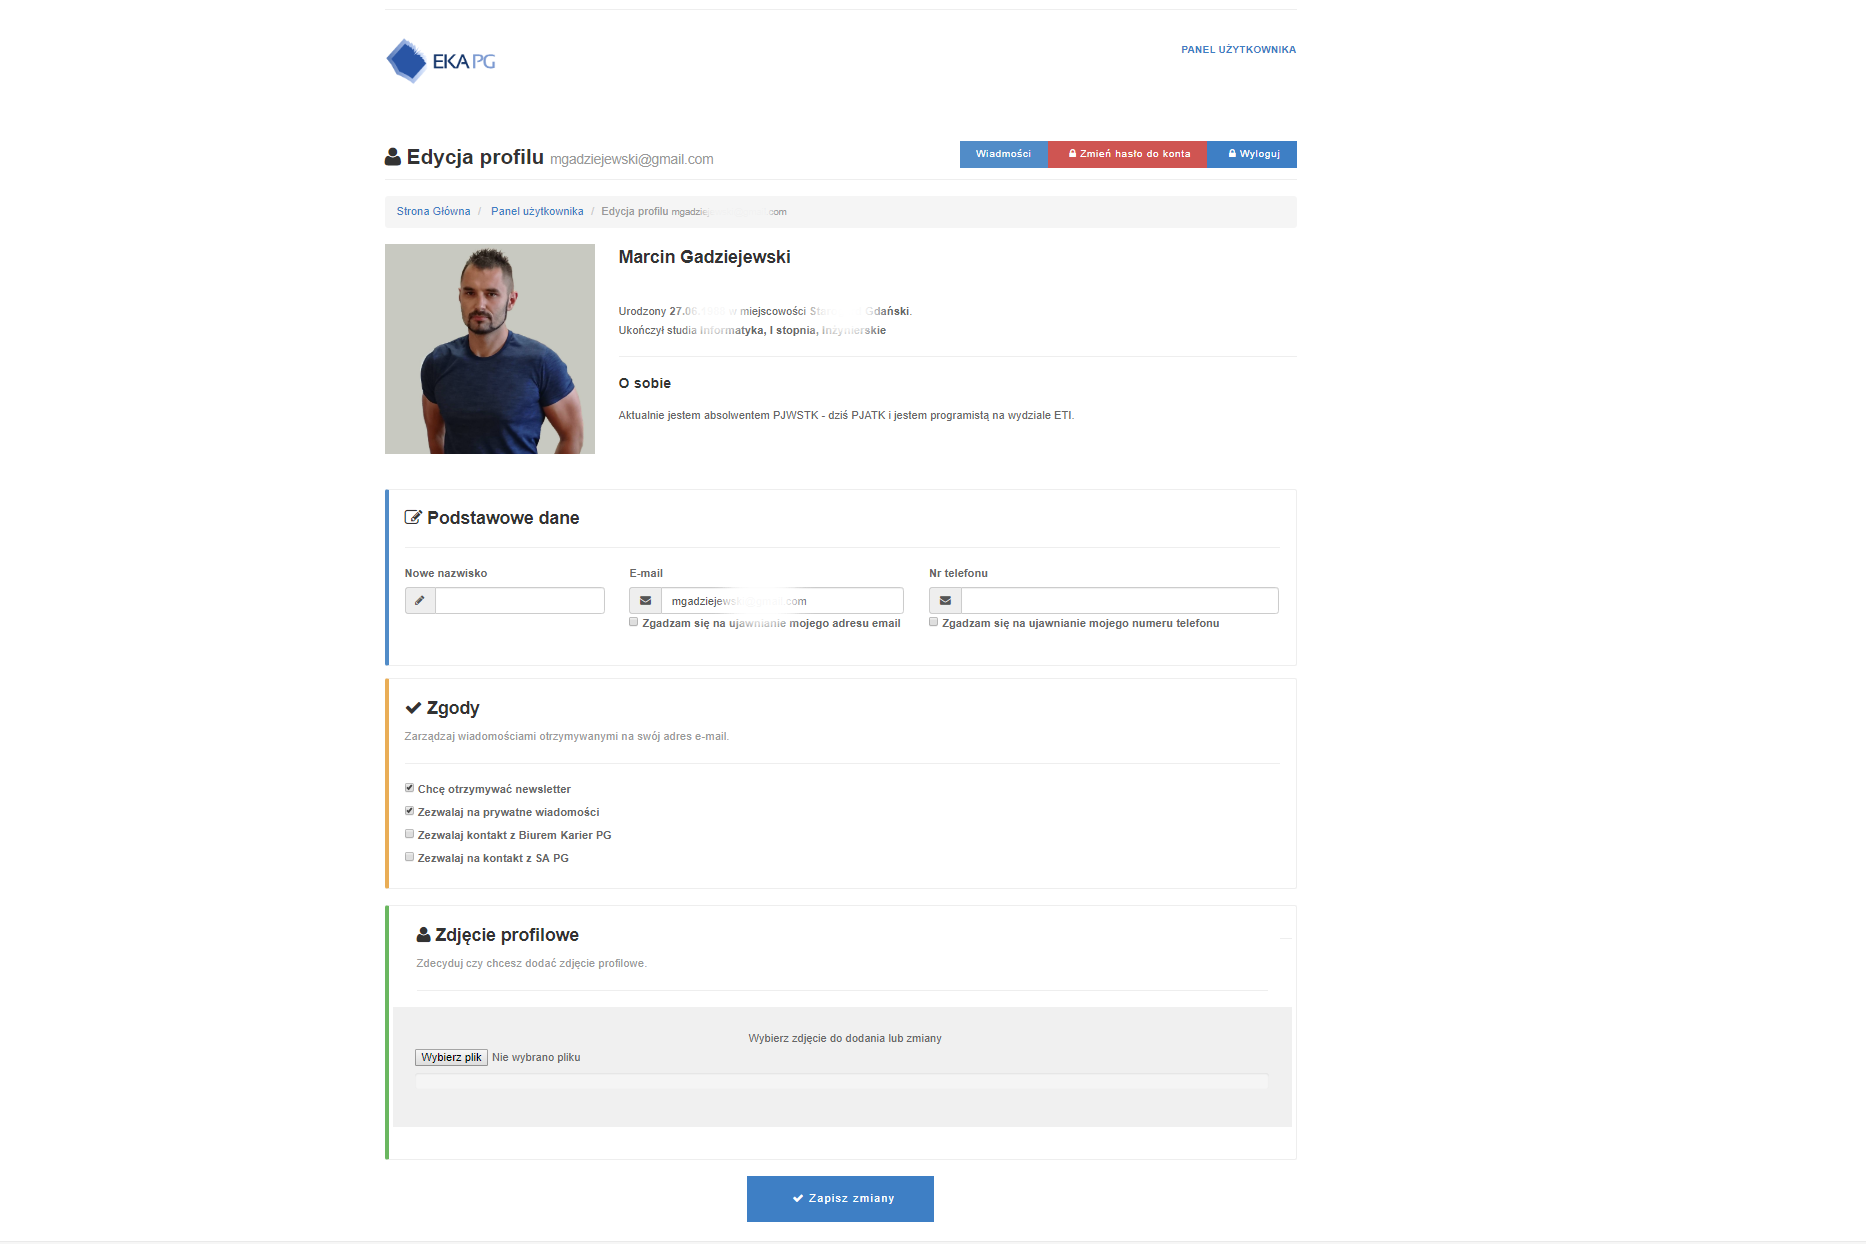Click the upload progress bar below file chooser

842,1081
